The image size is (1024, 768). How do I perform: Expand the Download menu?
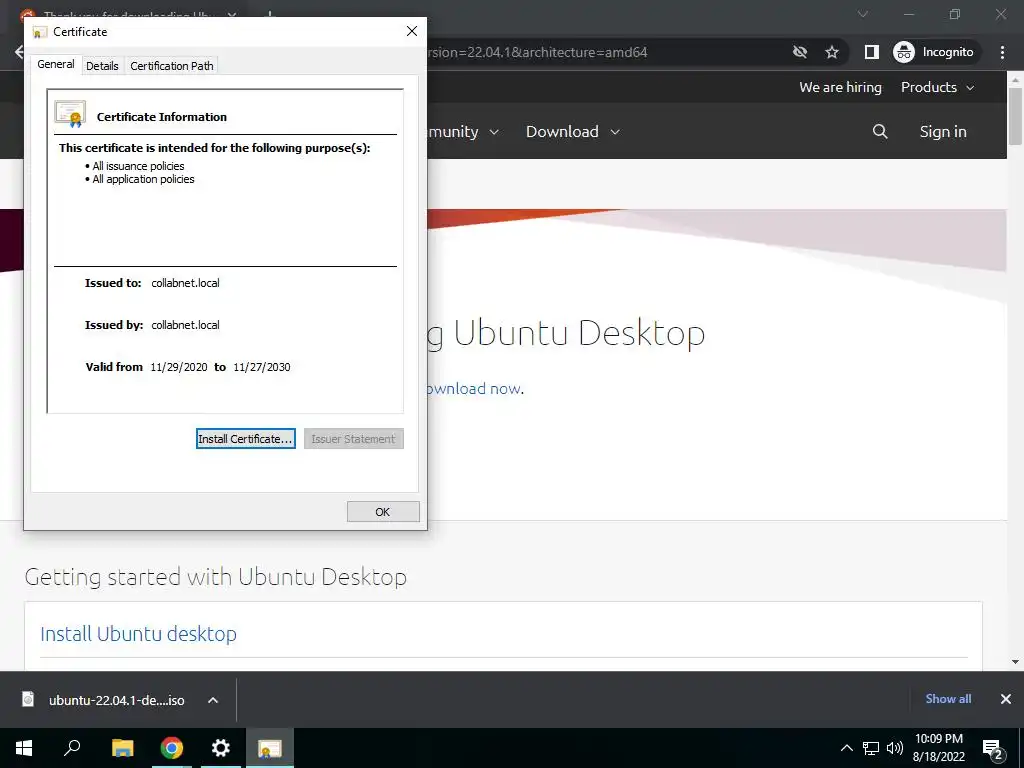pyautogui.click(x=573, y=131)
